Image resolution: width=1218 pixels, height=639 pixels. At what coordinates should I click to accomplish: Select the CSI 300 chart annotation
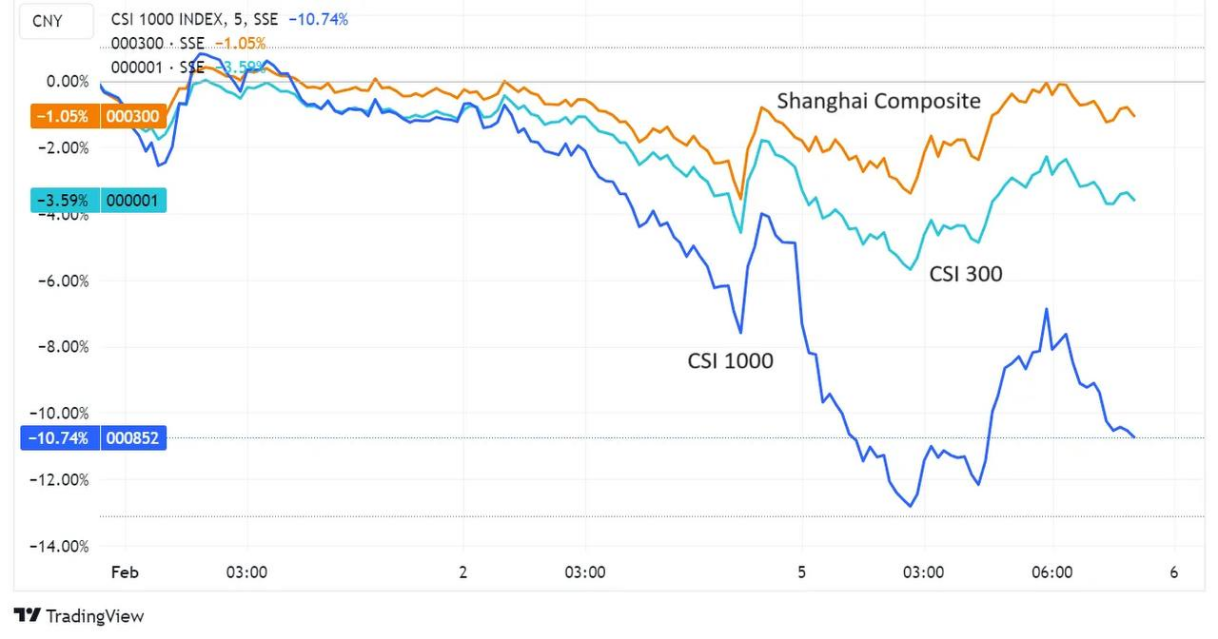(965, 273)
